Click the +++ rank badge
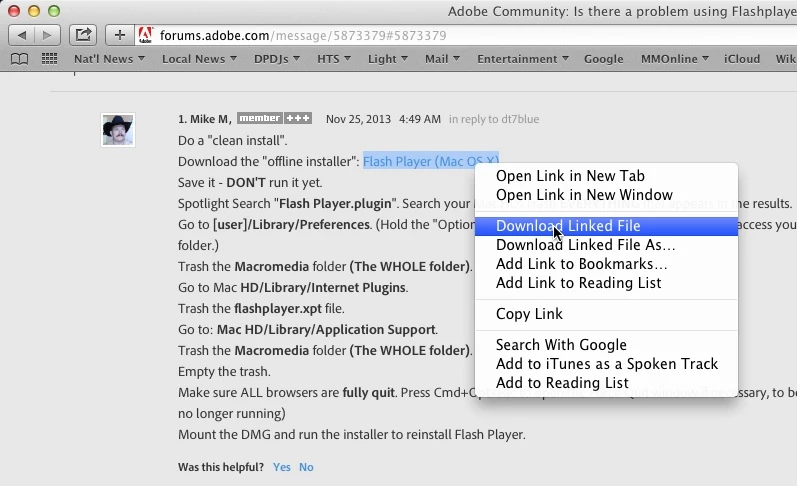Viewport: 797px width, 486px height. point(298,118)
